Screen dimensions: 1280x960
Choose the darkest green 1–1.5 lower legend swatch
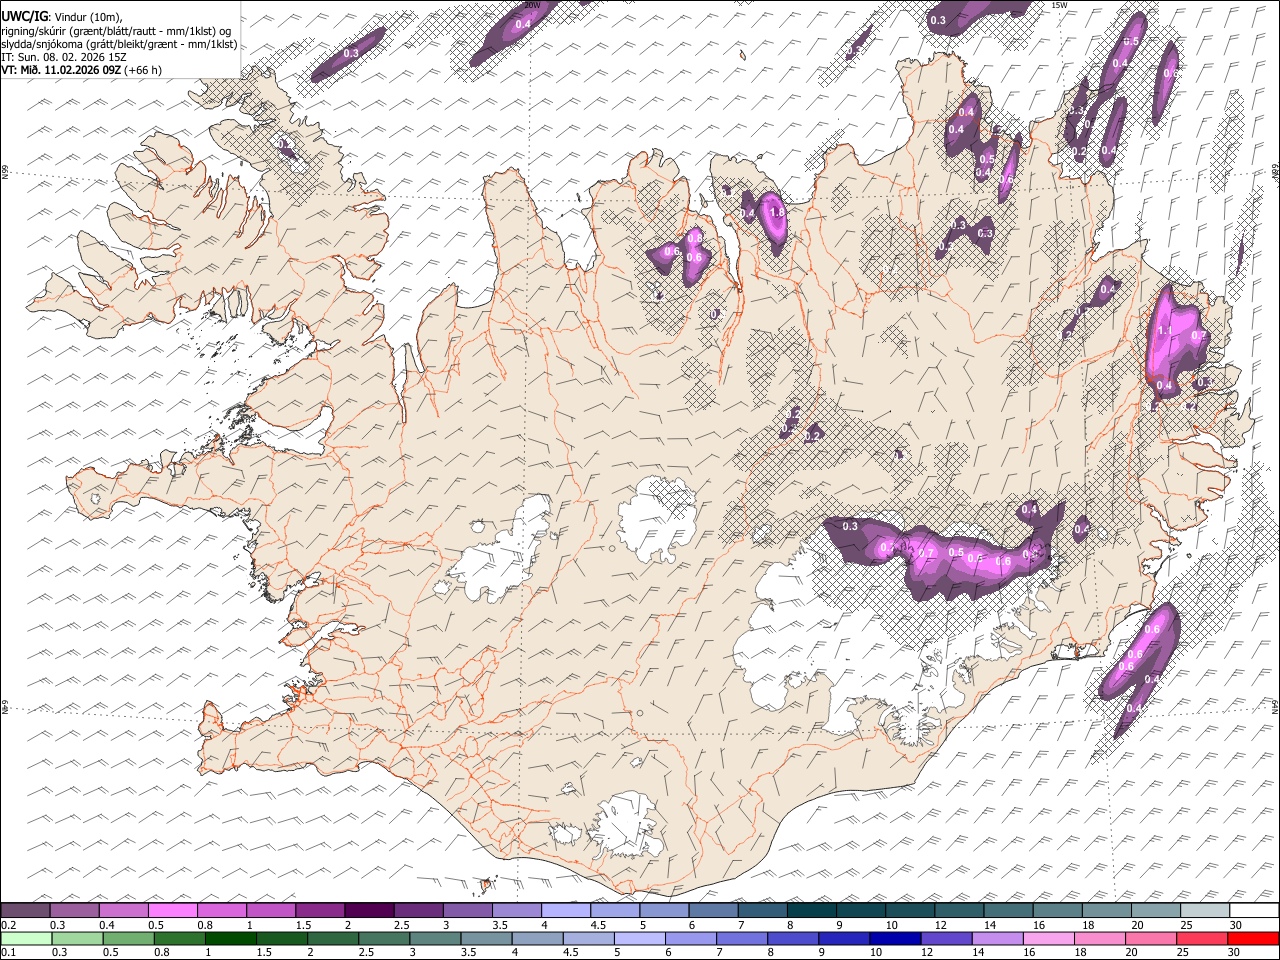(x=230, y=938)
